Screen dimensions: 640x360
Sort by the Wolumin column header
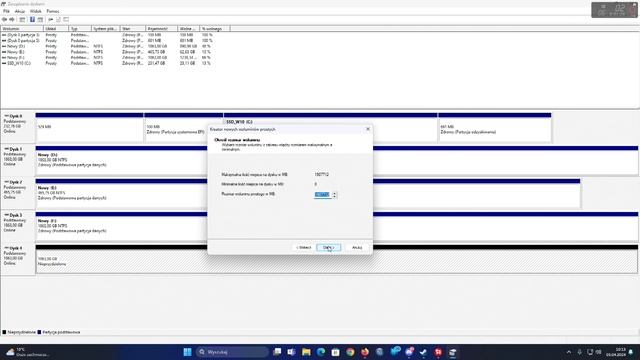pos(22,29)
